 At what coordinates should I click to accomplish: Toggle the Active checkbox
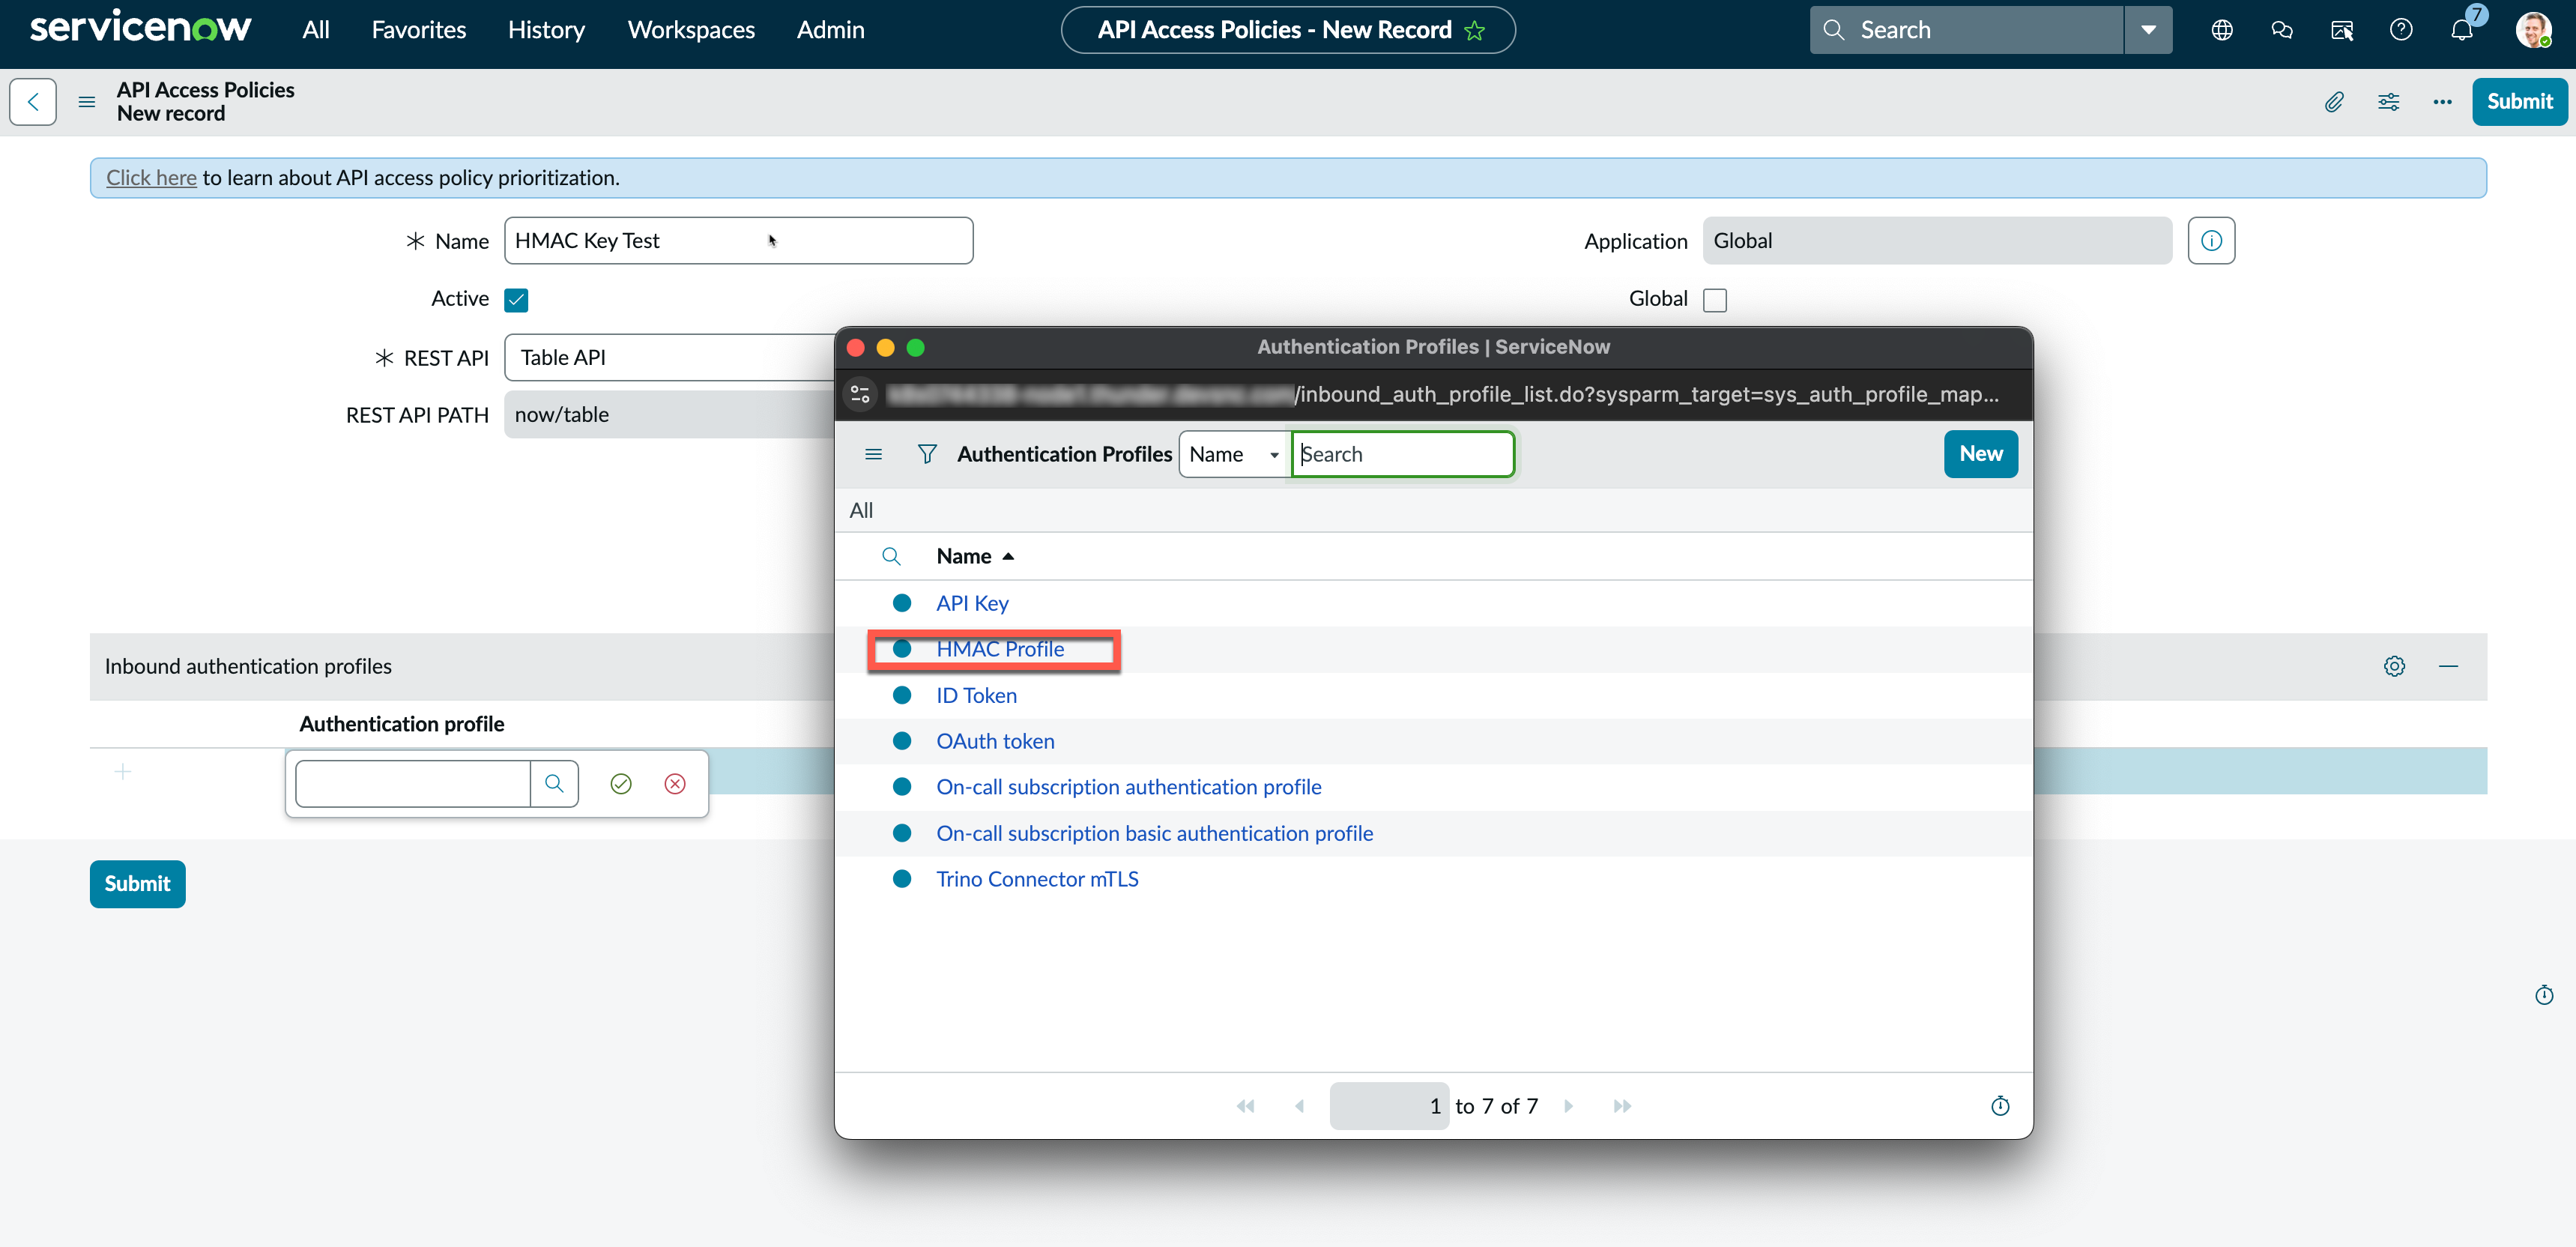[x=516, y=300]
